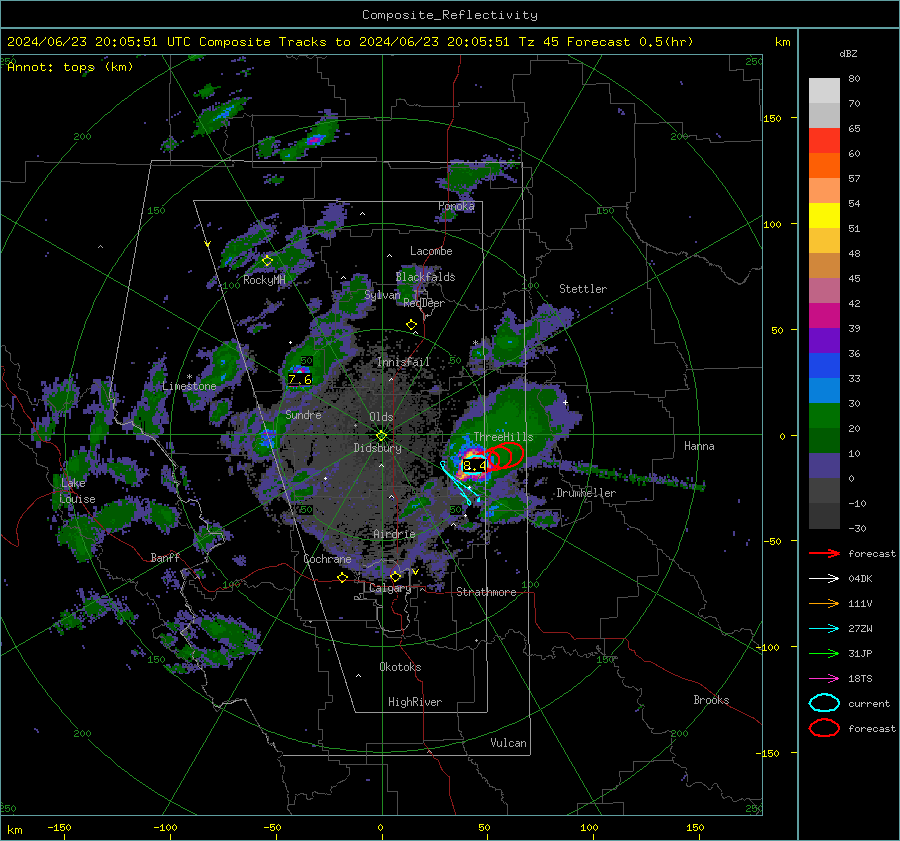Select the cyan 27ZW arrow legend entry
The image size is (900, 841).
point(824,629)
